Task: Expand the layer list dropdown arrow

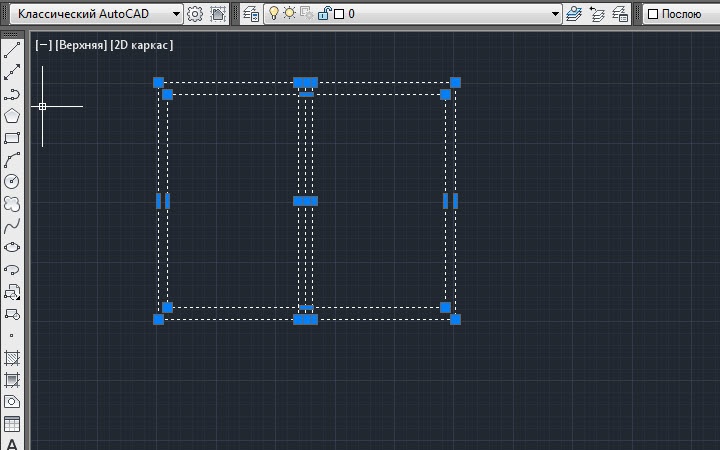Action: coord(555,14)
